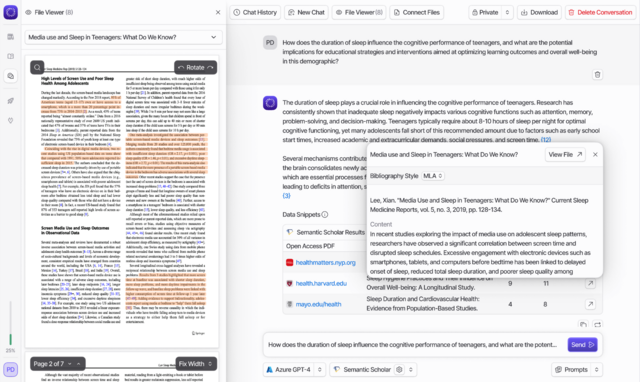
Task: Click the green progress bar at 25%
Action: [x=11, y=339]
